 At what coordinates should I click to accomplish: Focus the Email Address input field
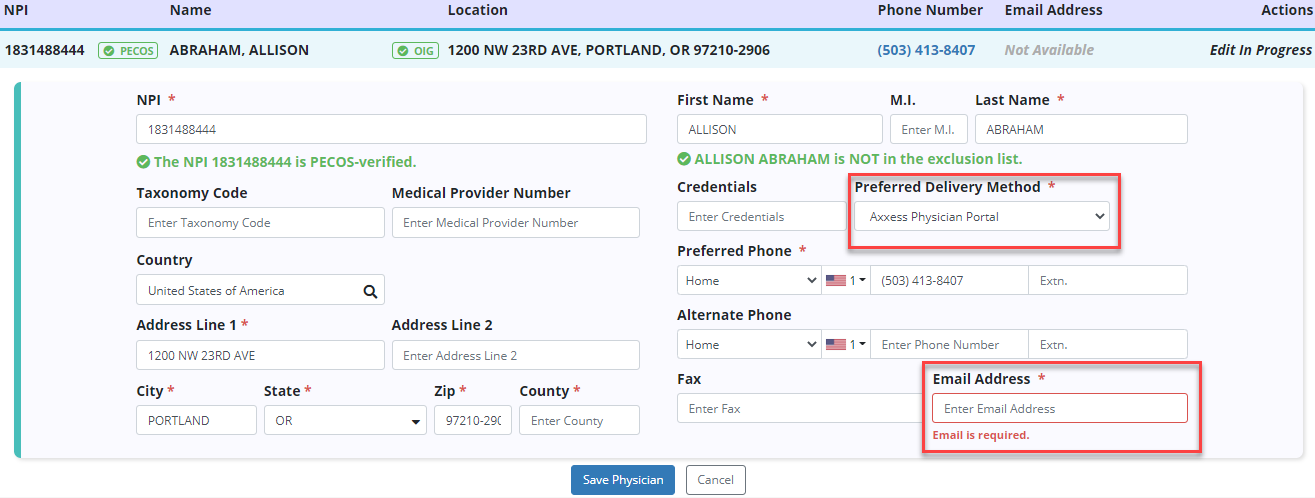click(1059, 409)
